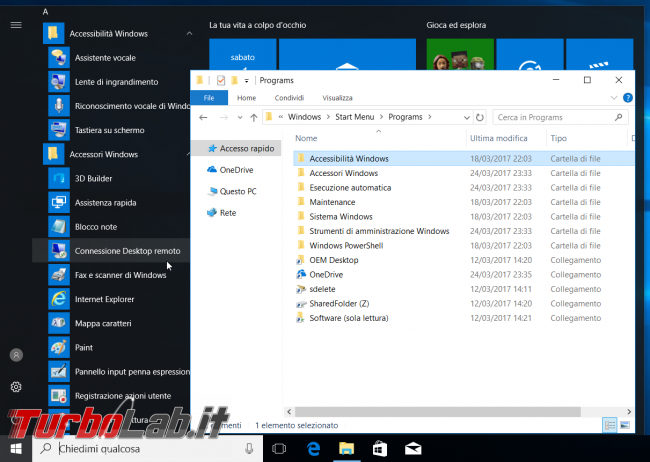Open Assistente vocale from Start menu
Viewport: 650px width, 462px height.
119,58
